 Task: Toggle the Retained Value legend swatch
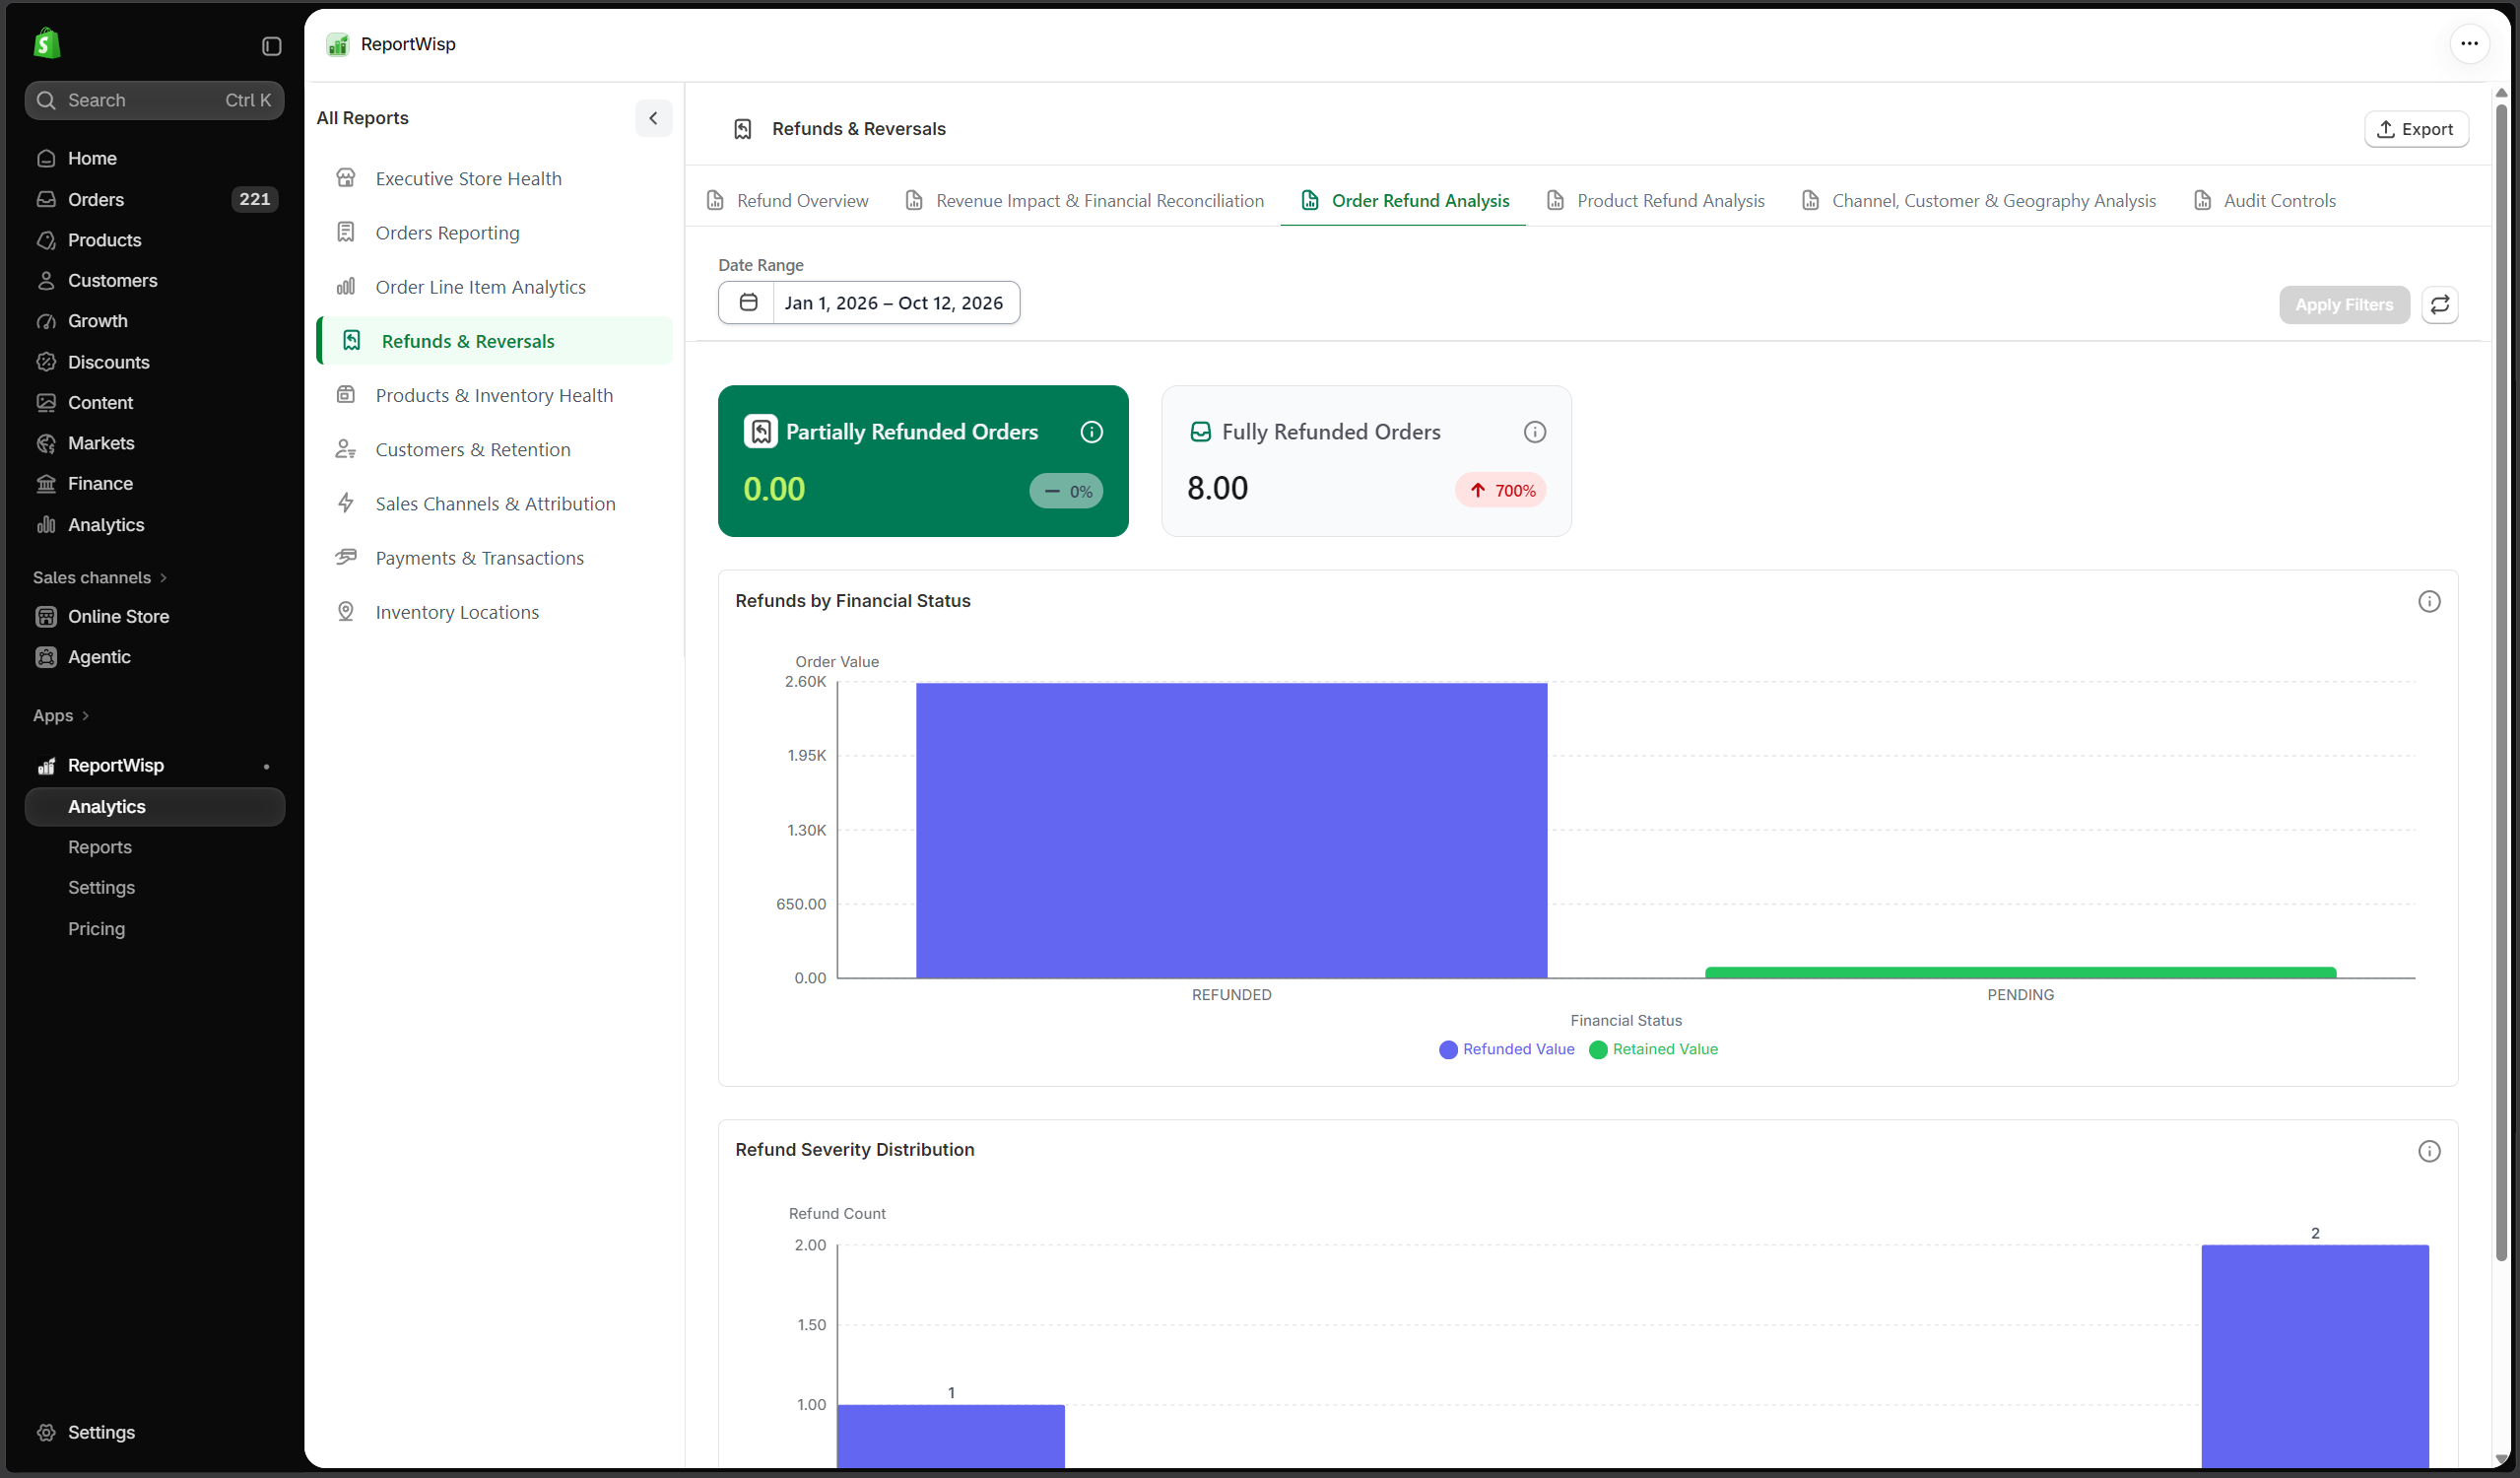[x=1597, y=1049]
